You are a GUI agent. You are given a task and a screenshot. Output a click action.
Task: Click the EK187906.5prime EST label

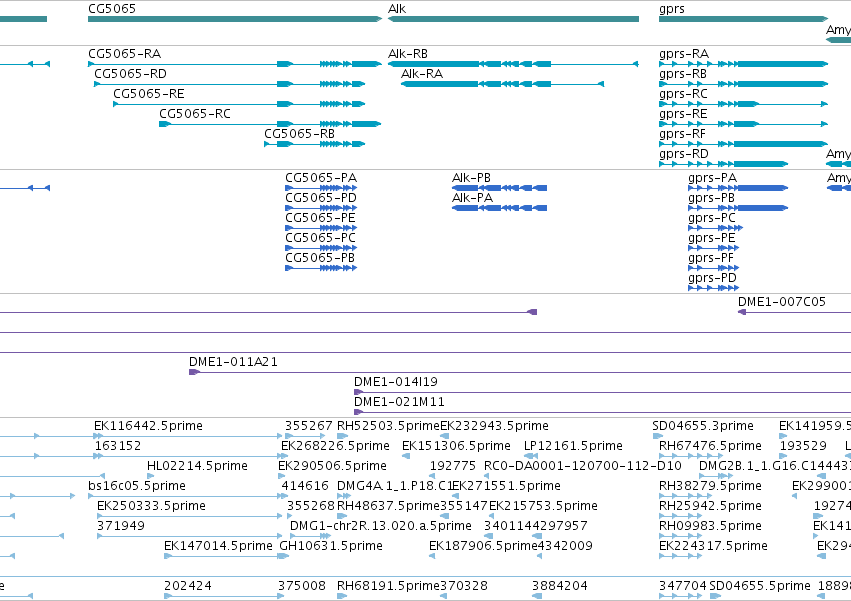coord(483,546)
